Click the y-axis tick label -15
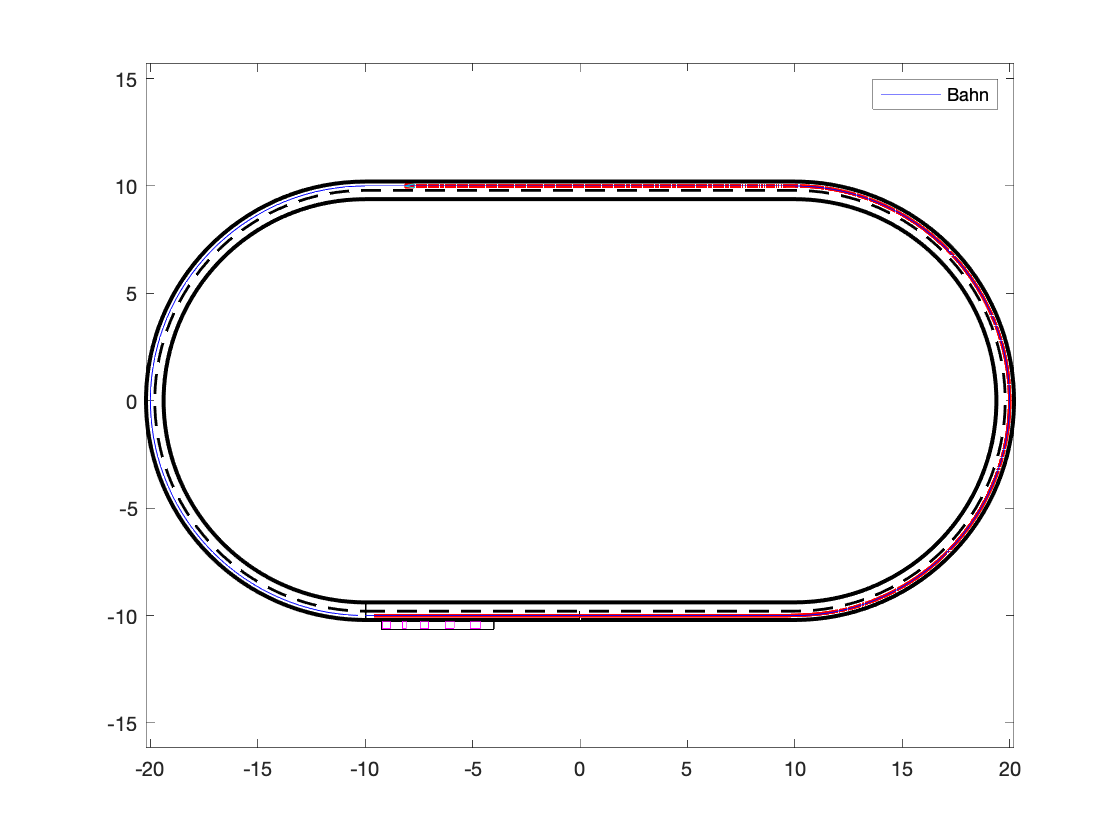The image size is (1120, 840). (x=124, y=723)
